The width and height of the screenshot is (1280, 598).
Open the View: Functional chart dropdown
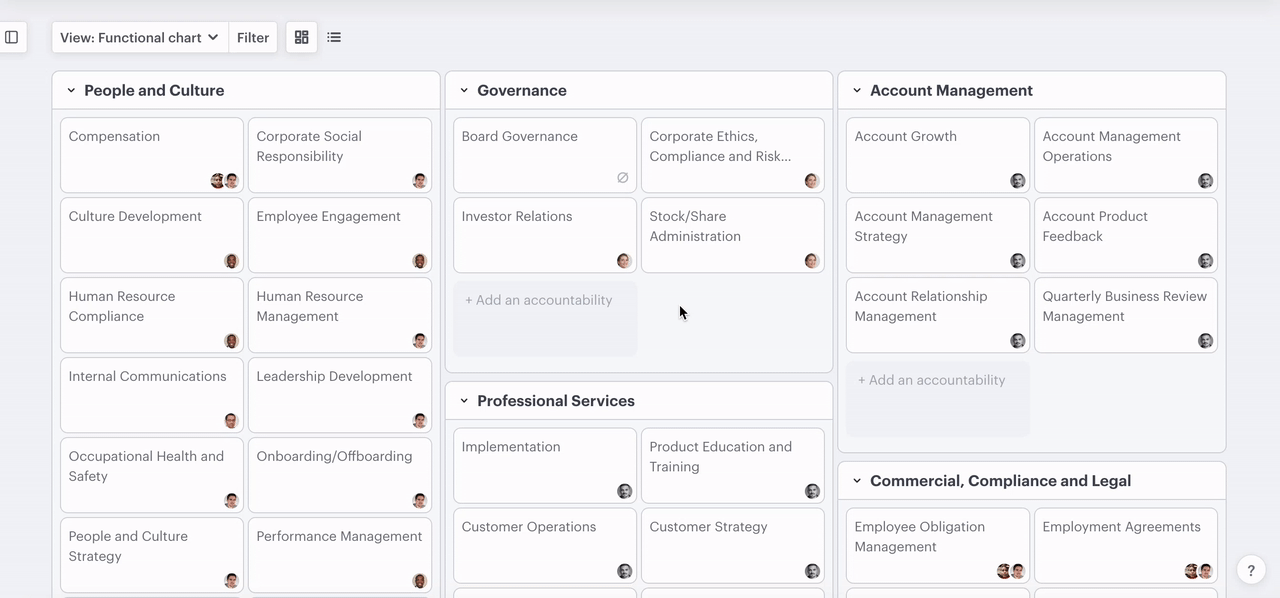click(x=140, y=37)
